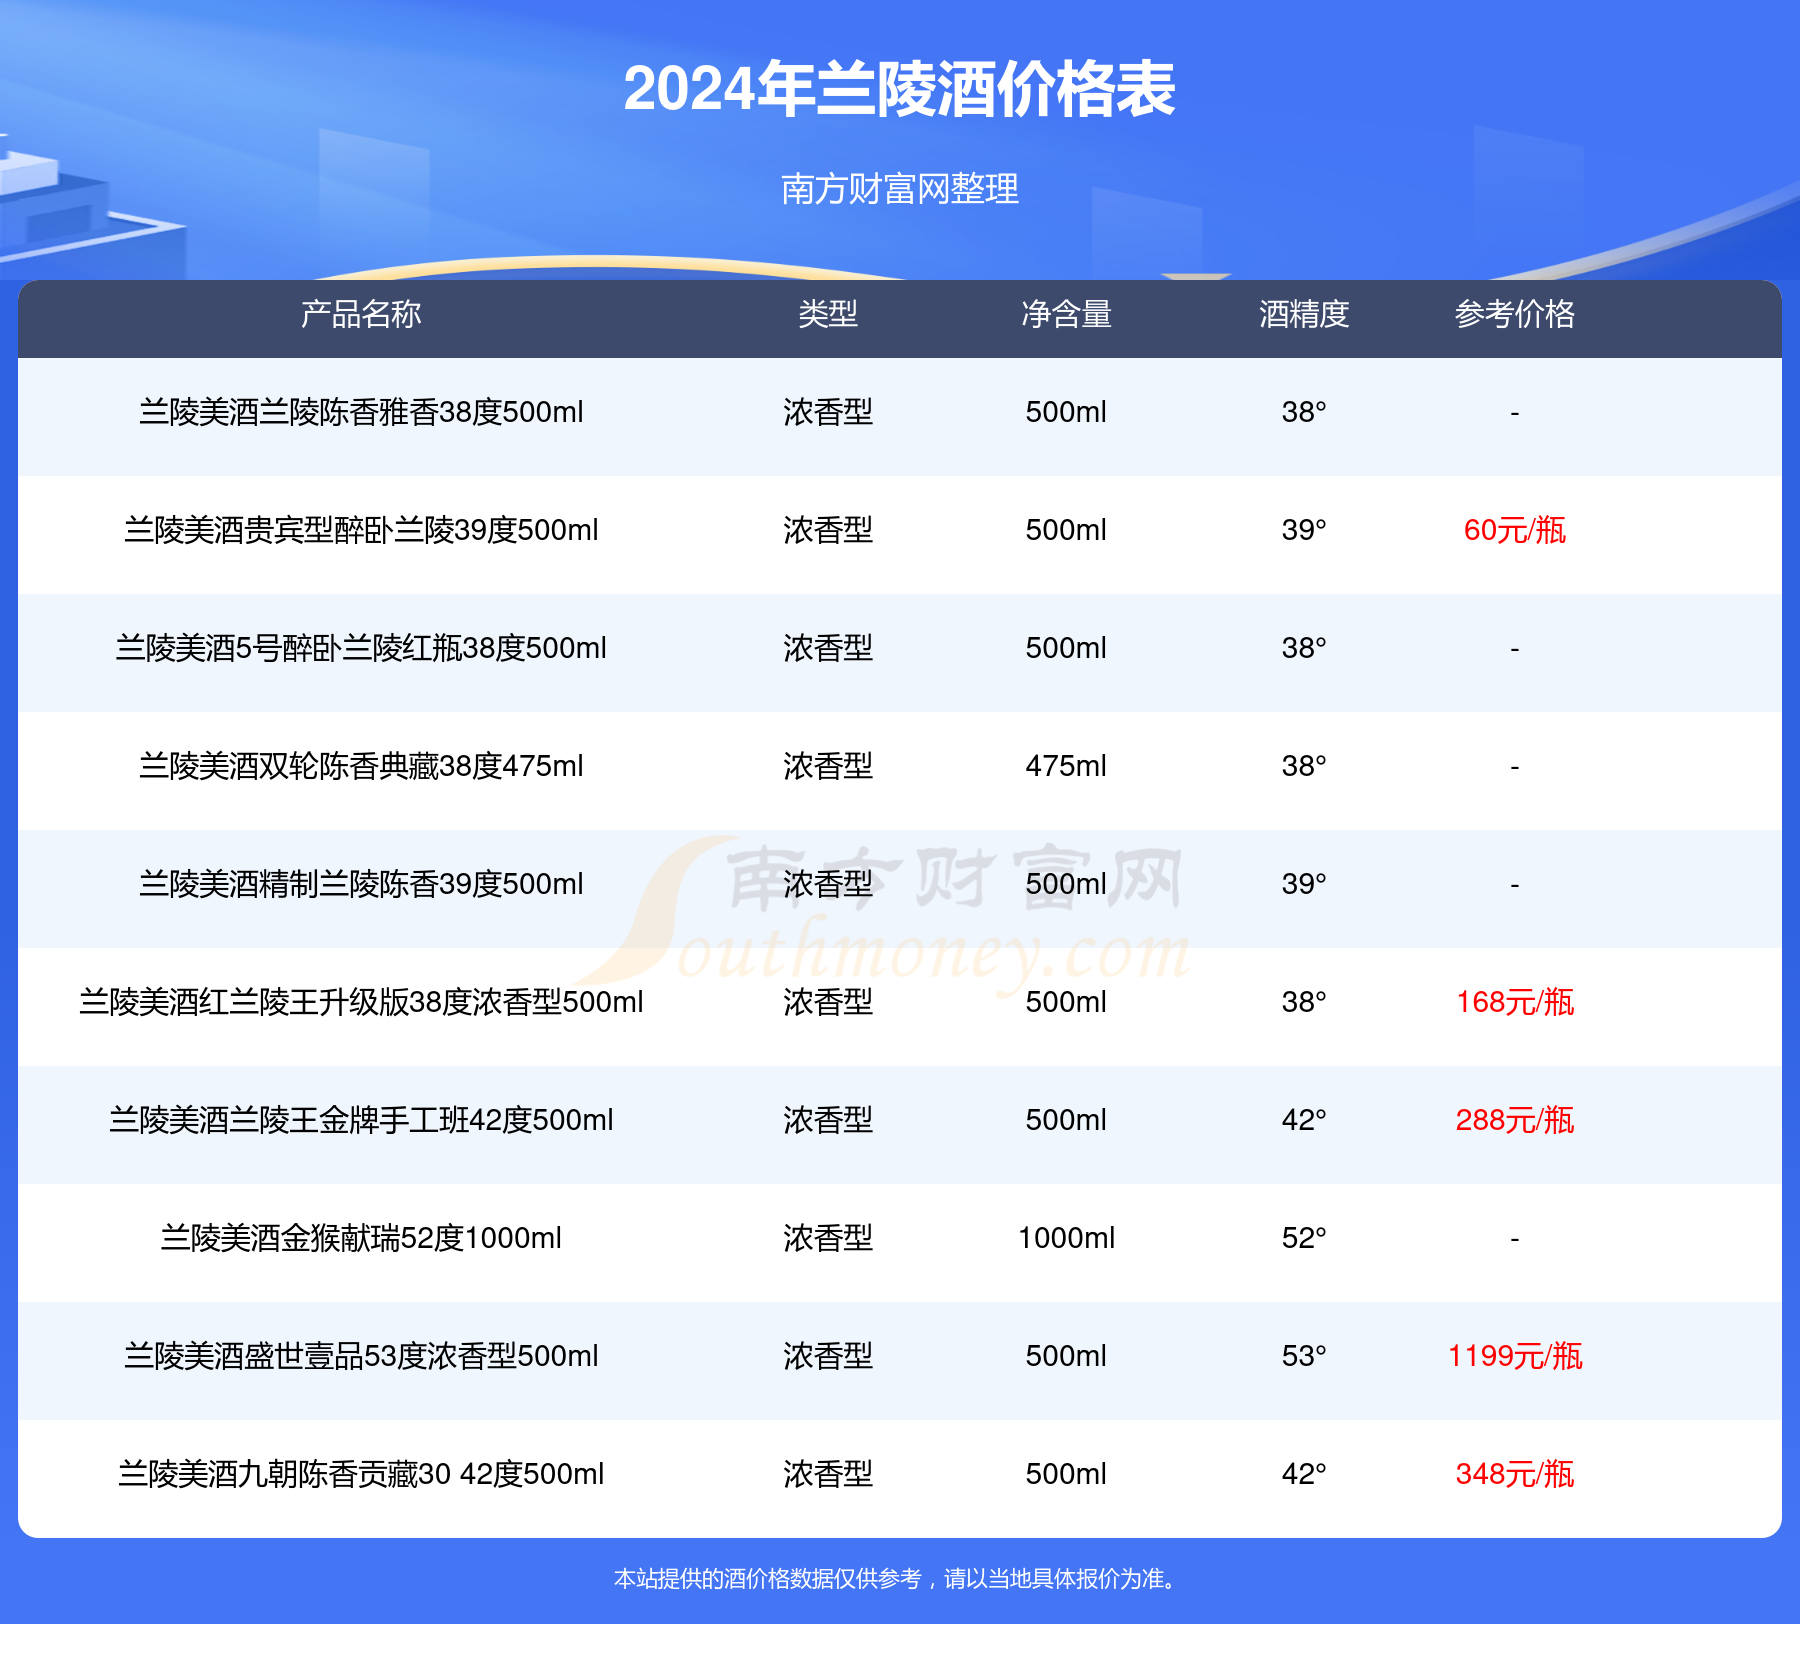1800x1670 pixels.
Task: Click 42° in the 兰陵王金牌手工班 row
Action: tap(1304, 1120)
